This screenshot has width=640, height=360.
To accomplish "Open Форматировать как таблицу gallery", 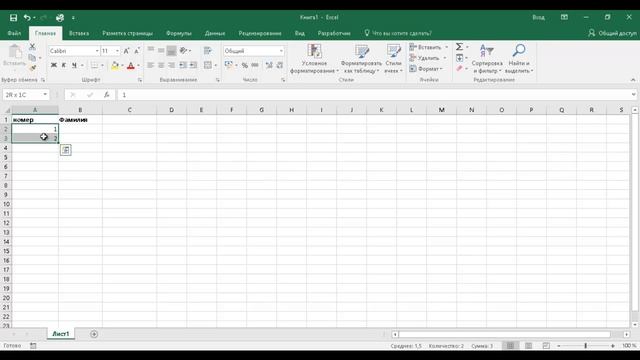I will pos(361,59).
